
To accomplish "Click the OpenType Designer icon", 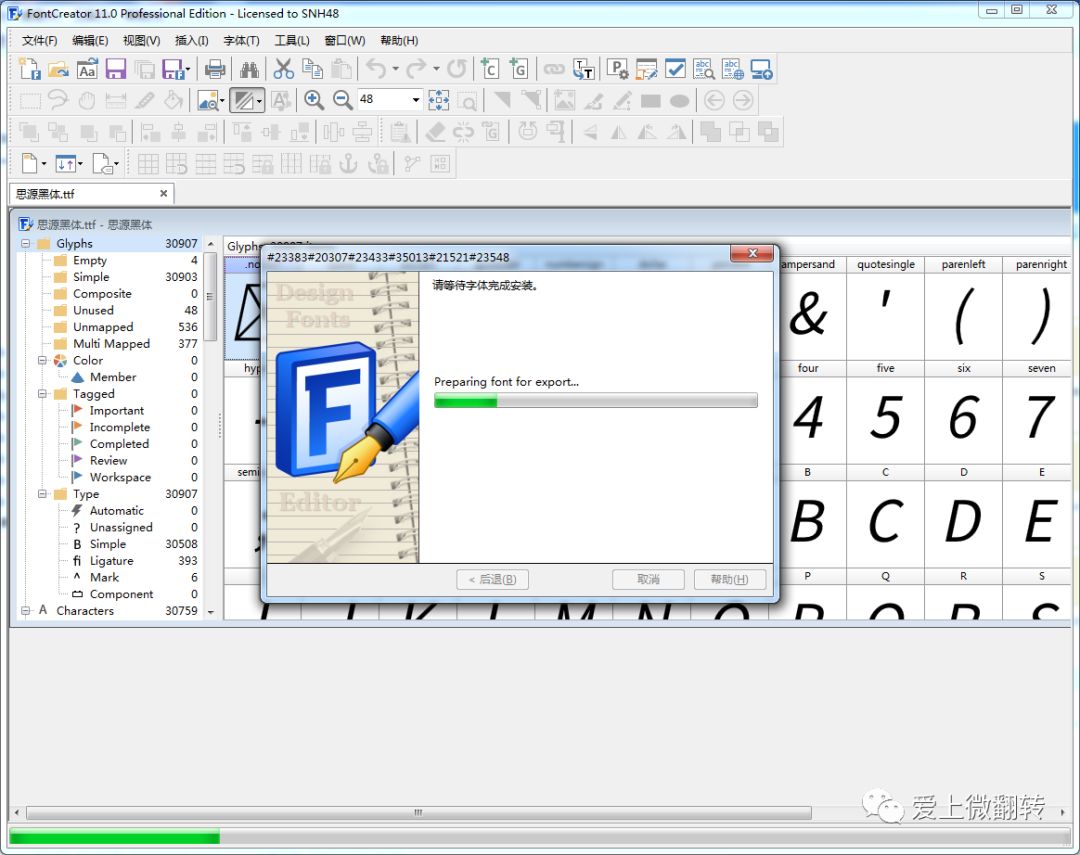I will pos(646,69).
